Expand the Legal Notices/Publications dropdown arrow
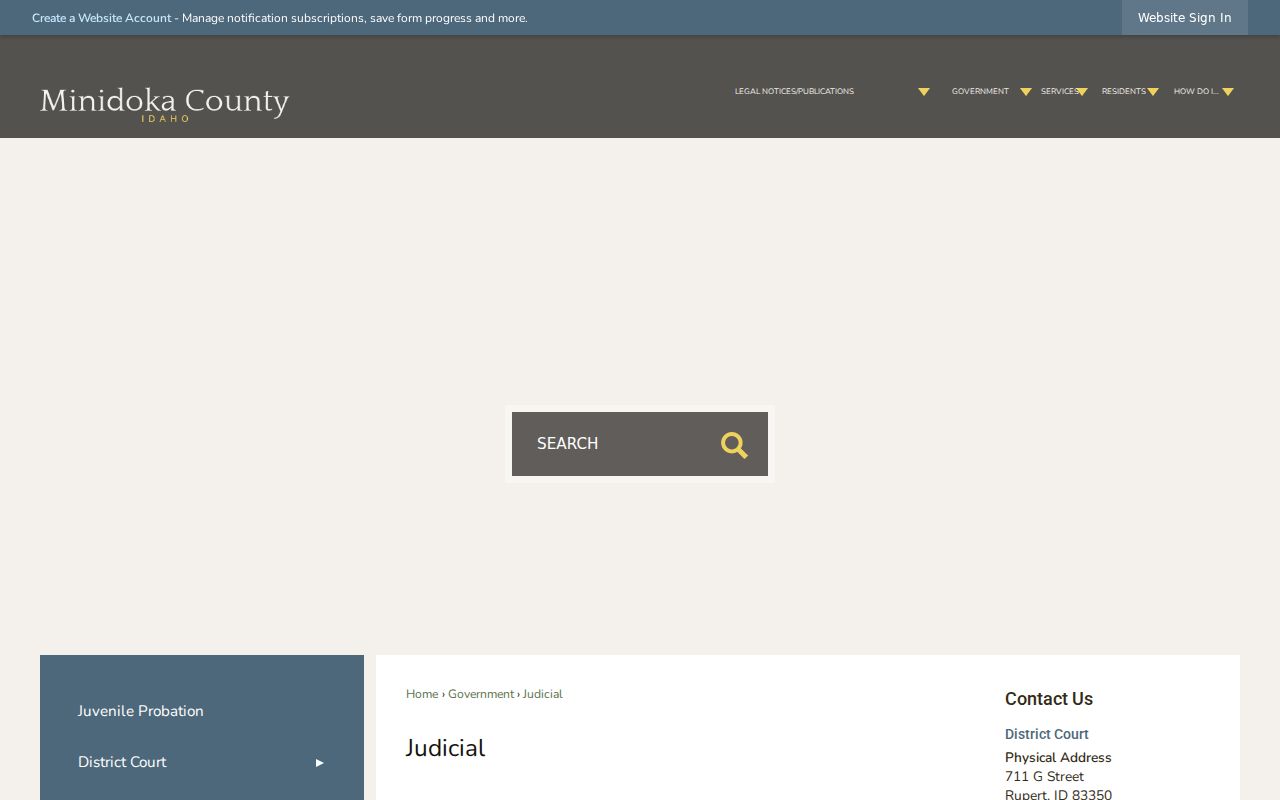 924,92
